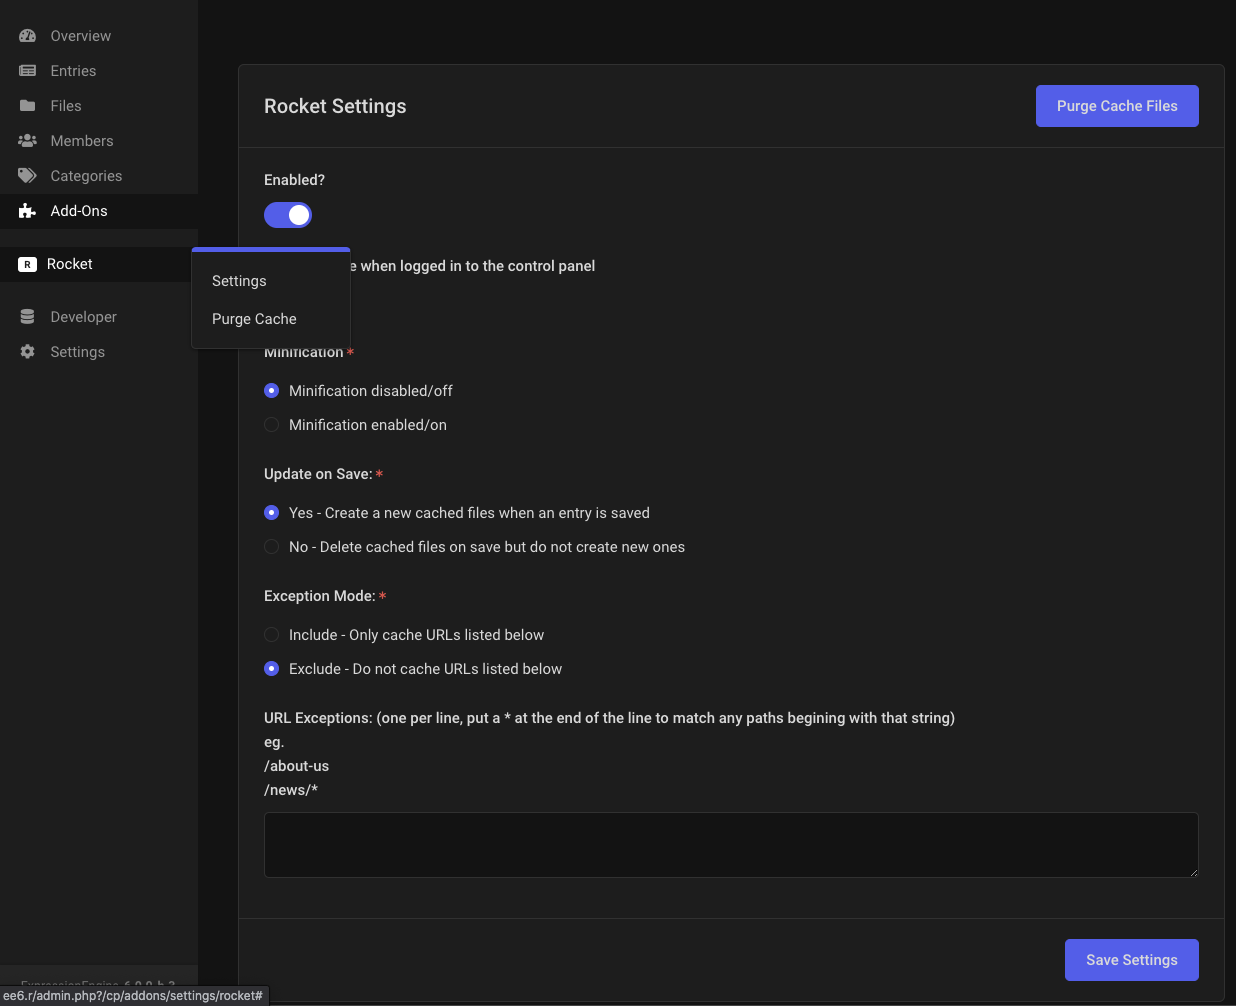Click the Rocket Settings heading
This screenshot has height=1006, width=1236.
[335, 106]
